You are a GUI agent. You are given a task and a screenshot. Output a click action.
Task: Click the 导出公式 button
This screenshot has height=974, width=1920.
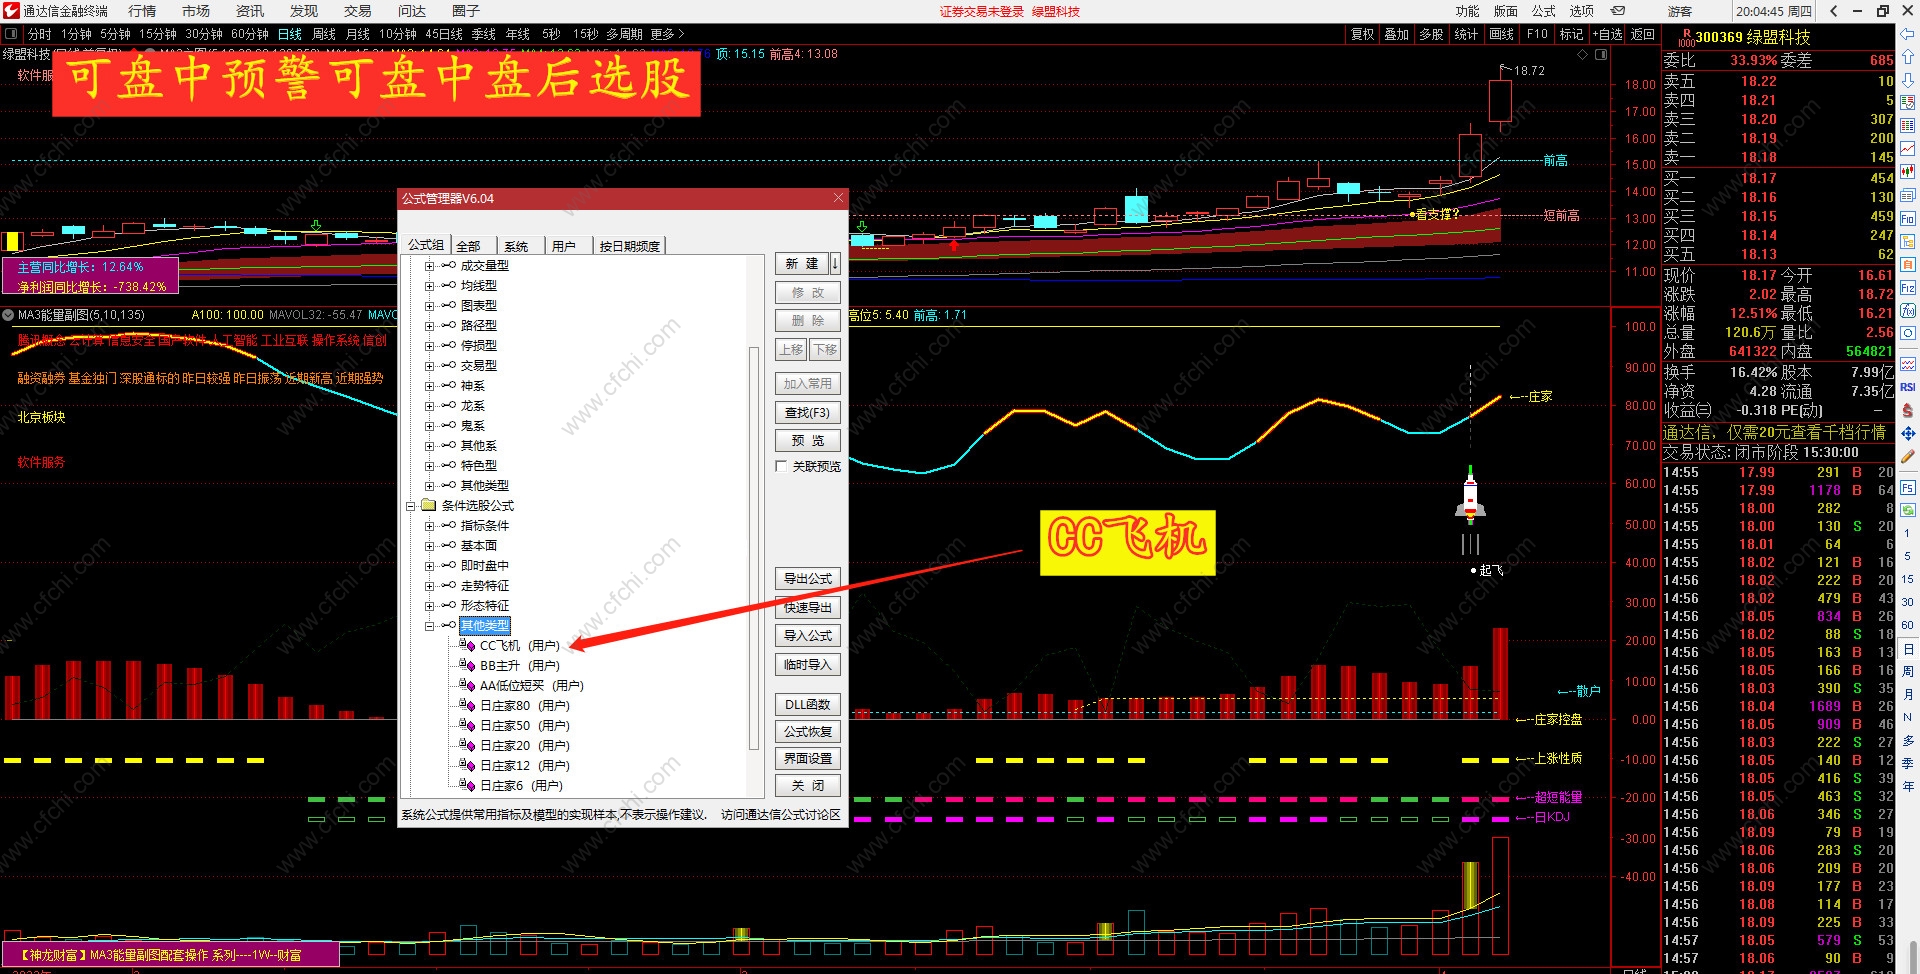808,579
